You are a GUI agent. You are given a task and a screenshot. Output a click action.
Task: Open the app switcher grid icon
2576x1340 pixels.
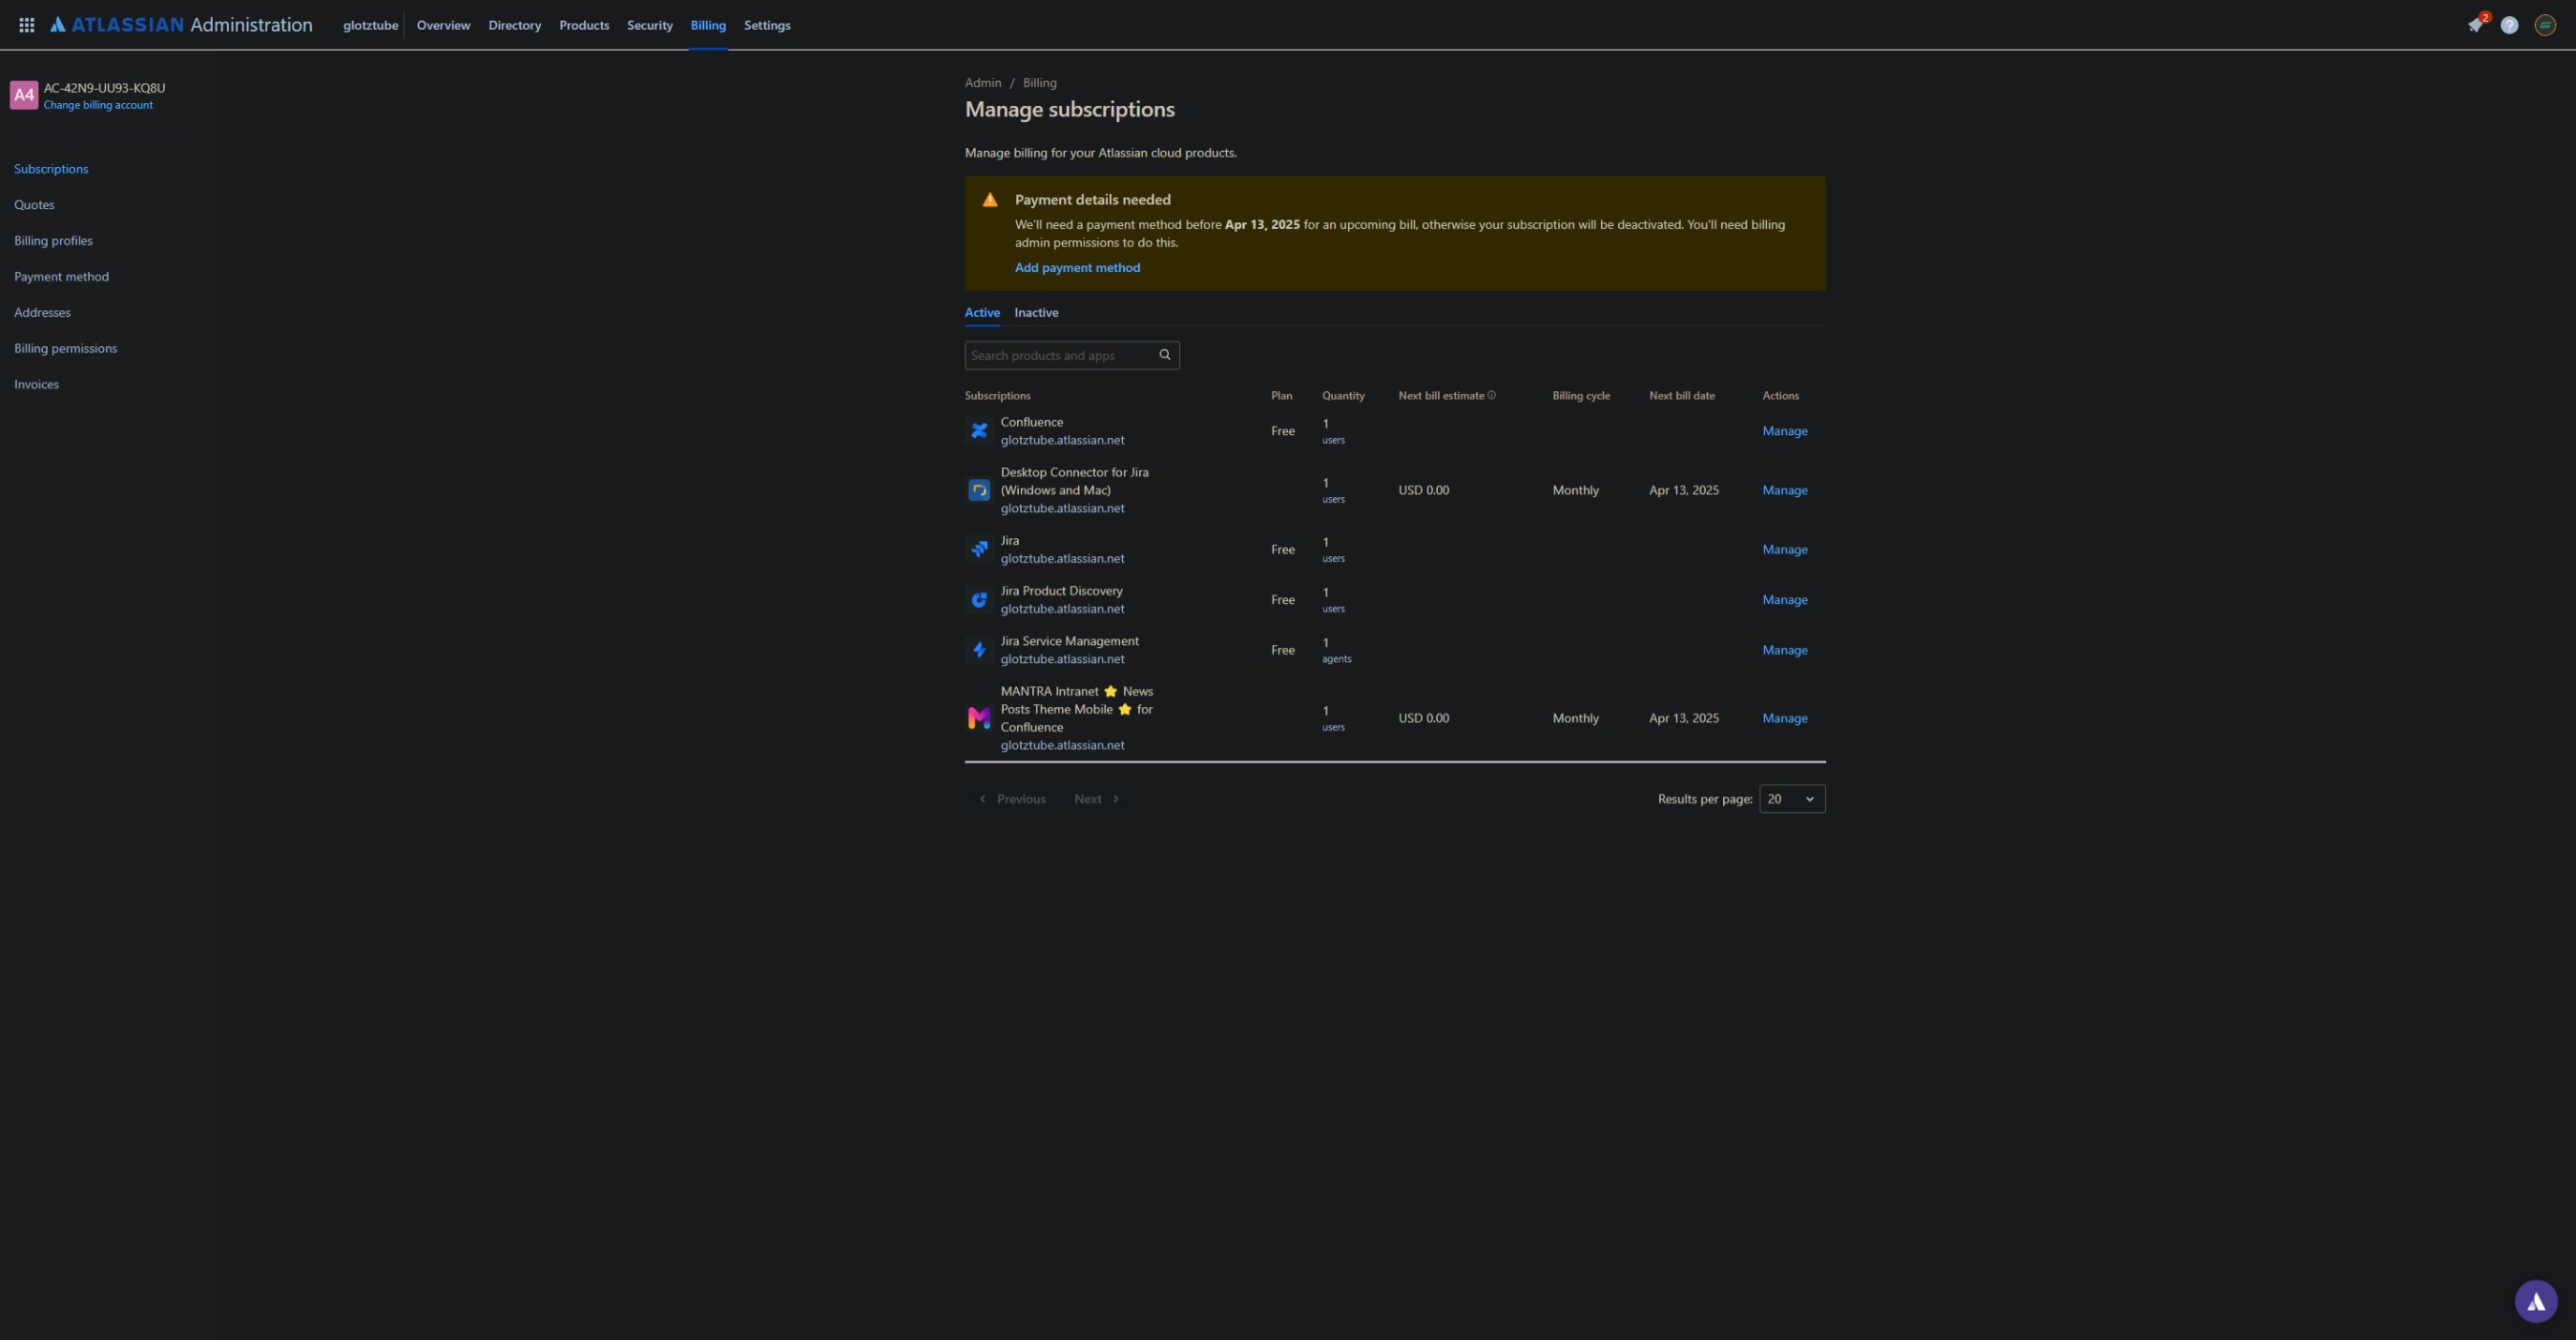click(27, 25)
